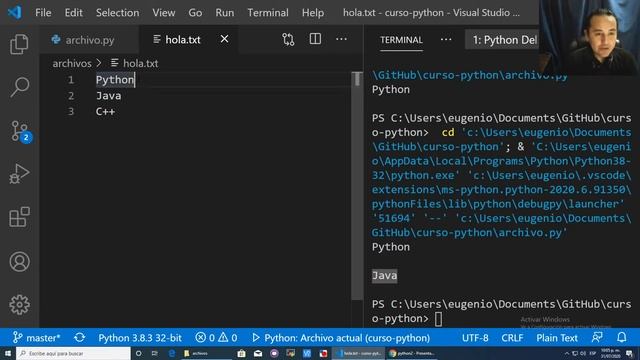Open the File menu
This screenshot has height=360, width=640.
(43, 13)
